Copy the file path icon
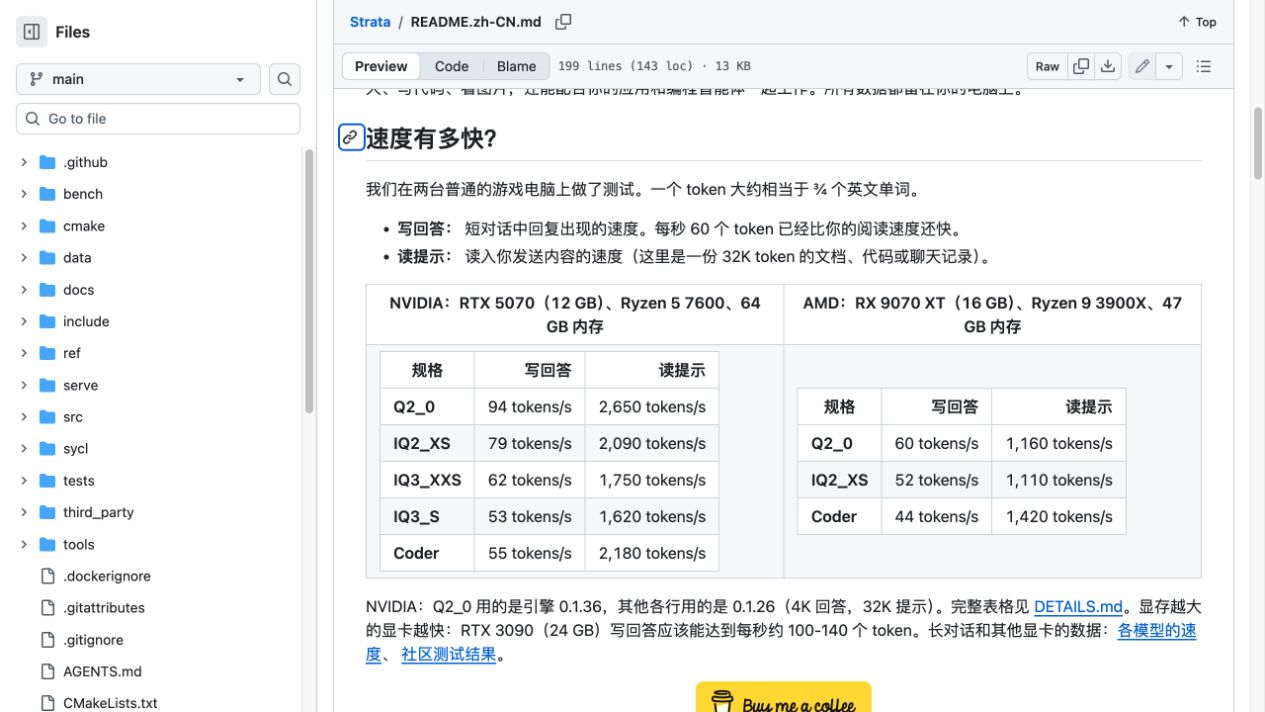 point(563,22)
